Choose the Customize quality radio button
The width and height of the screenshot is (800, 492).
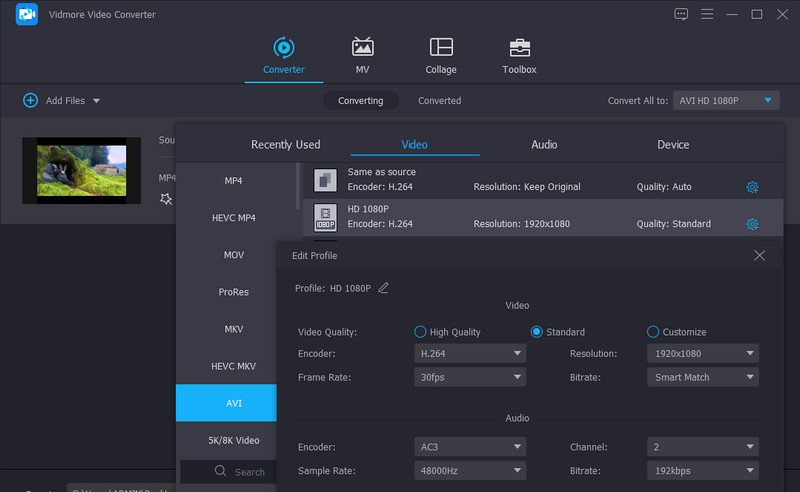pyautogui.click(x=653, y=332)
